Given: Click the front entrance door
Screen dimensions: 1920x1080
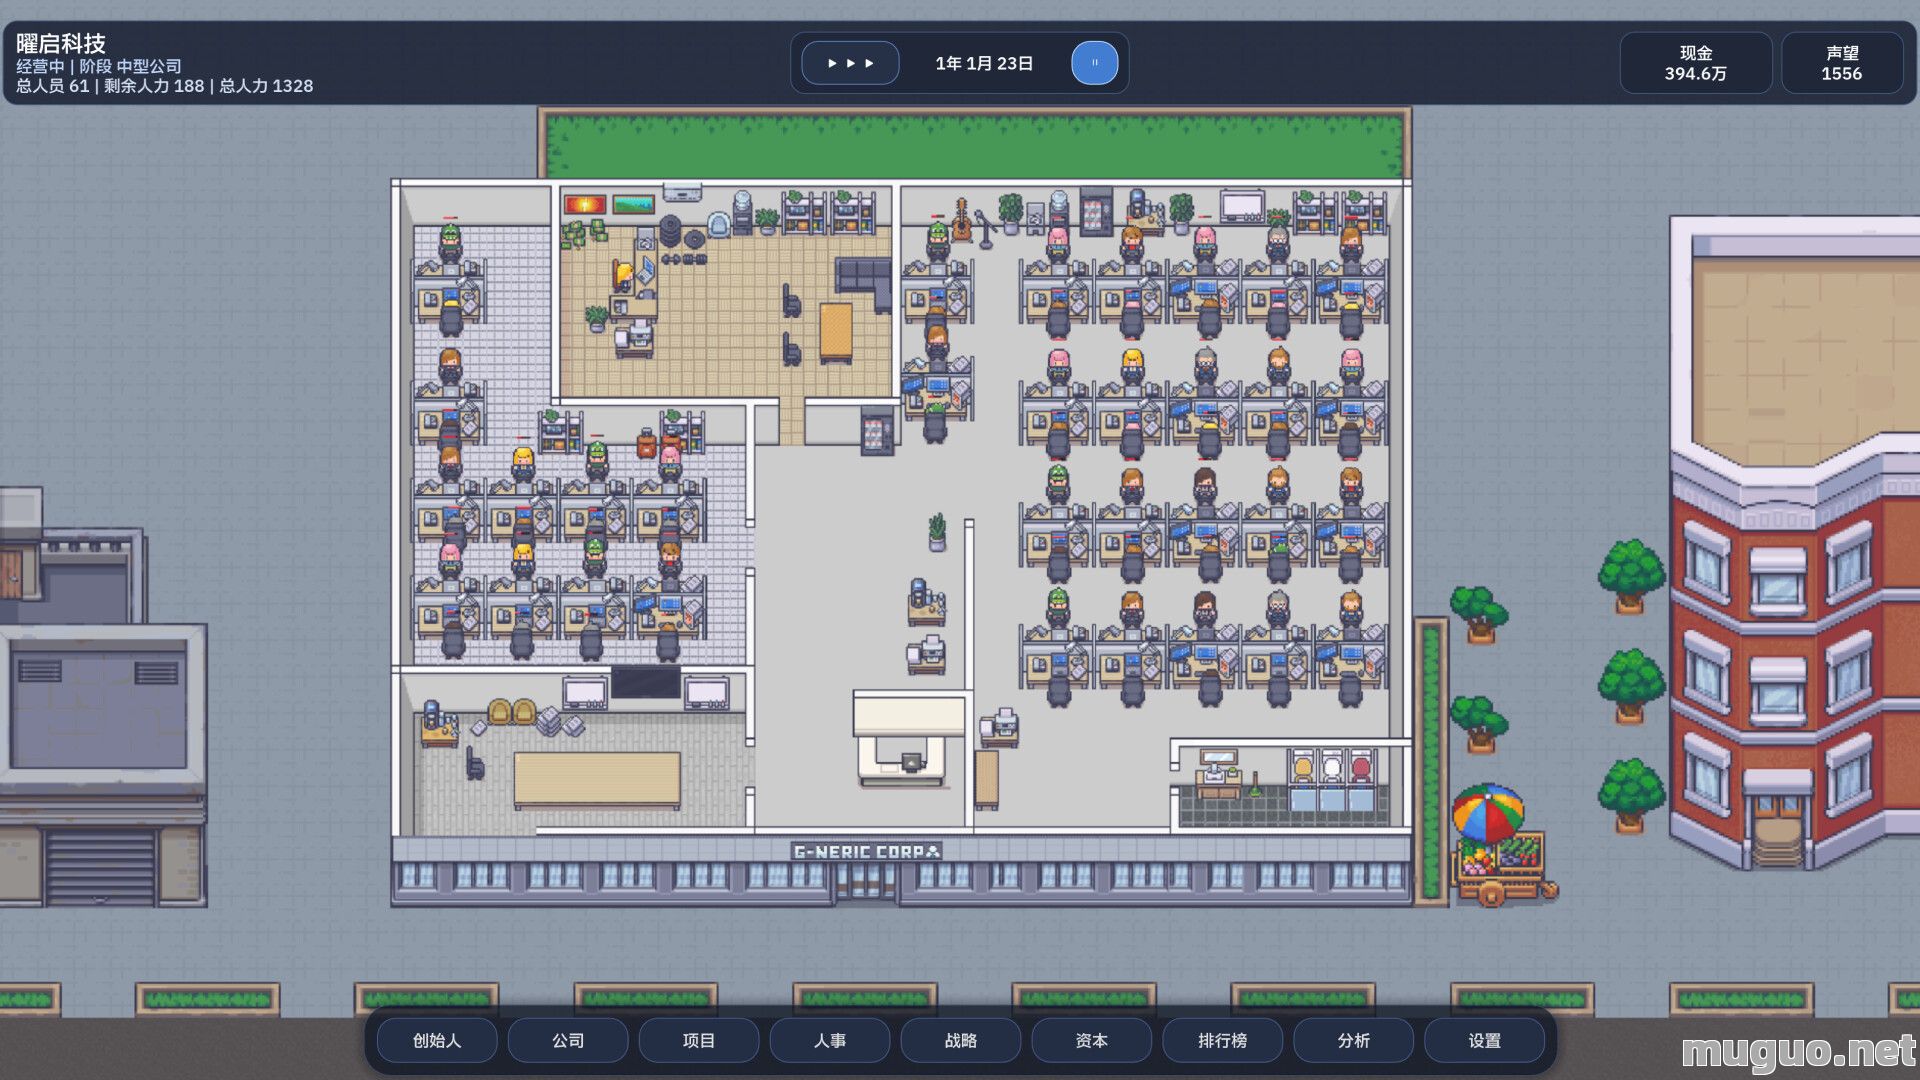Looking at the screenshot, I should click(866, 881).
